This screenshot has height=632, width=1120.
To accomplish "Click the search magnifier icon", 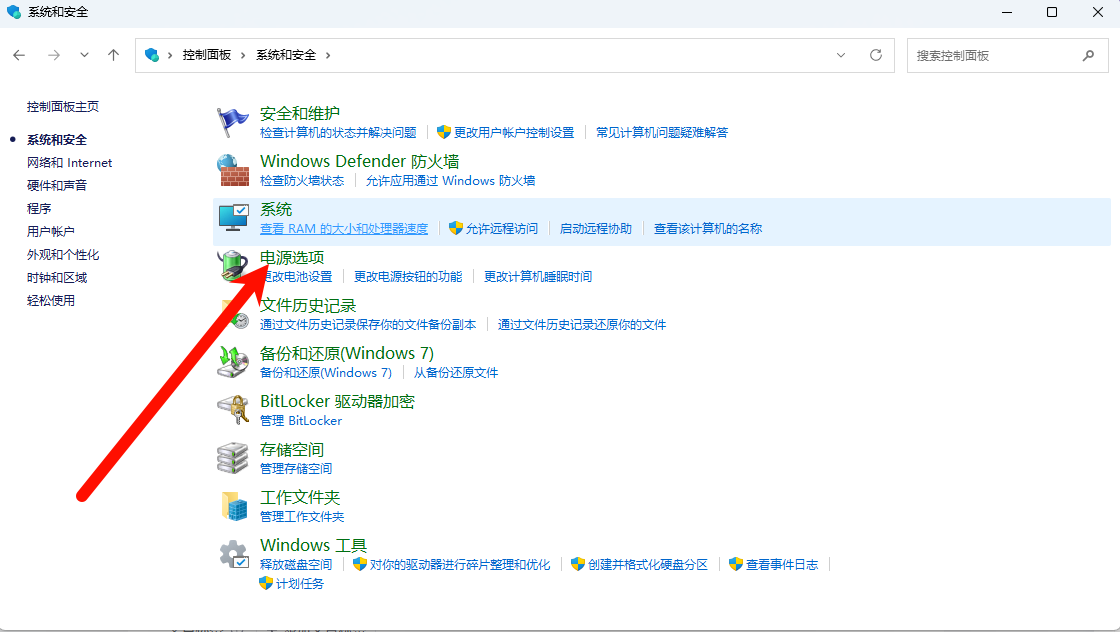I will 1088,55.
